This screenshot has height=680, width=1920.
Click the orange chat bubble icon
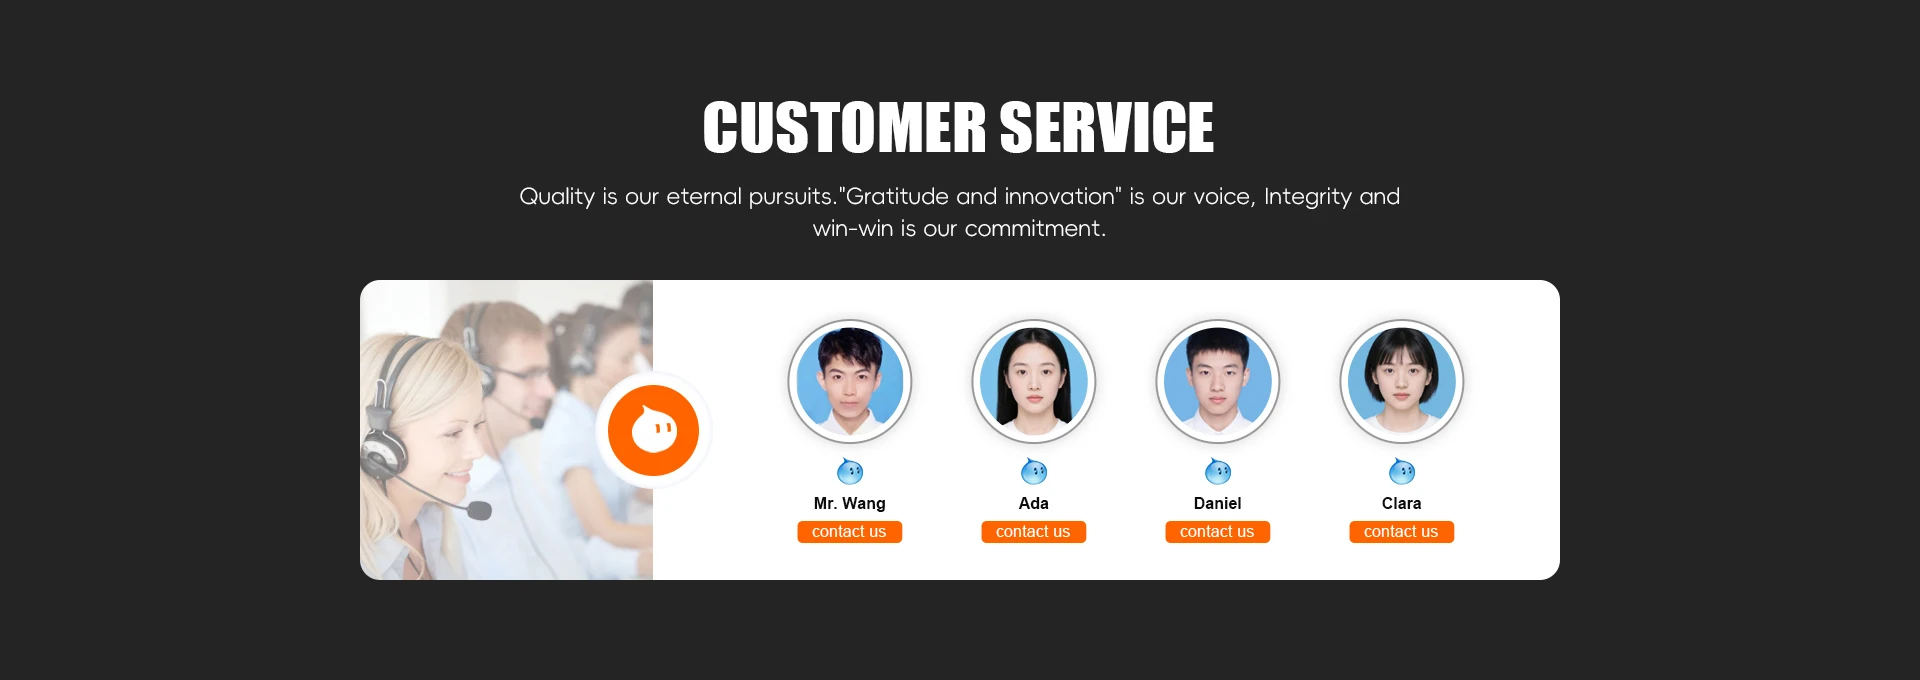tap(653, 430)
